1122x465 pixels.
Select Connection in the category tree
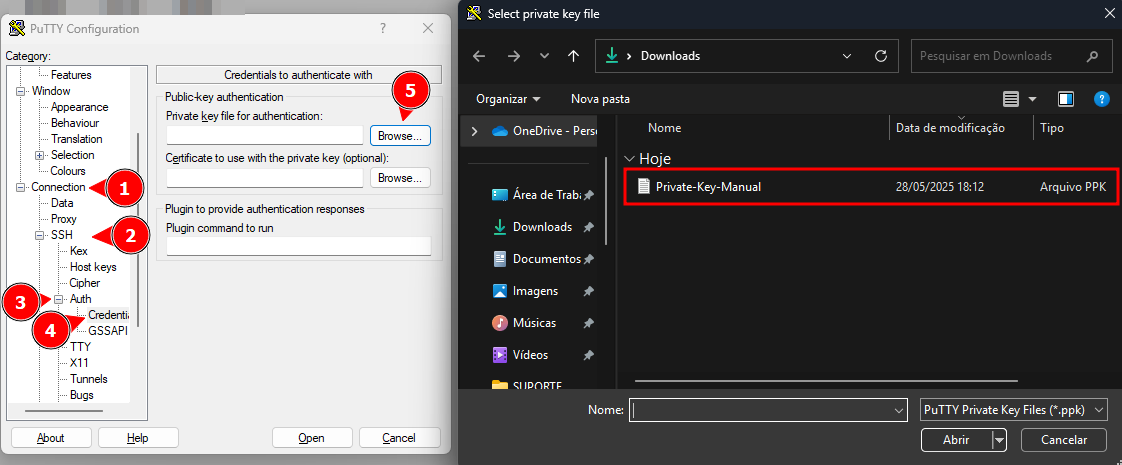pos(58,187)
